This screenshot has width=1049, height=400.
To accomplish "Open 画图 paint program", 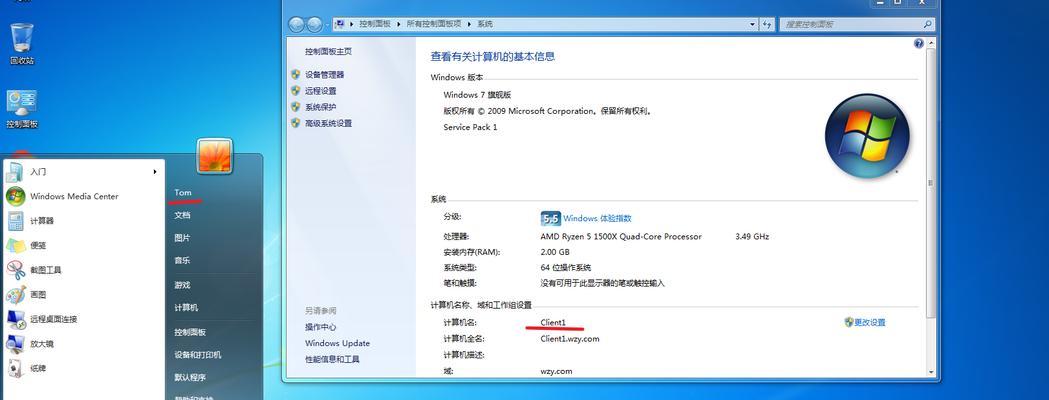I will (37, 294).
